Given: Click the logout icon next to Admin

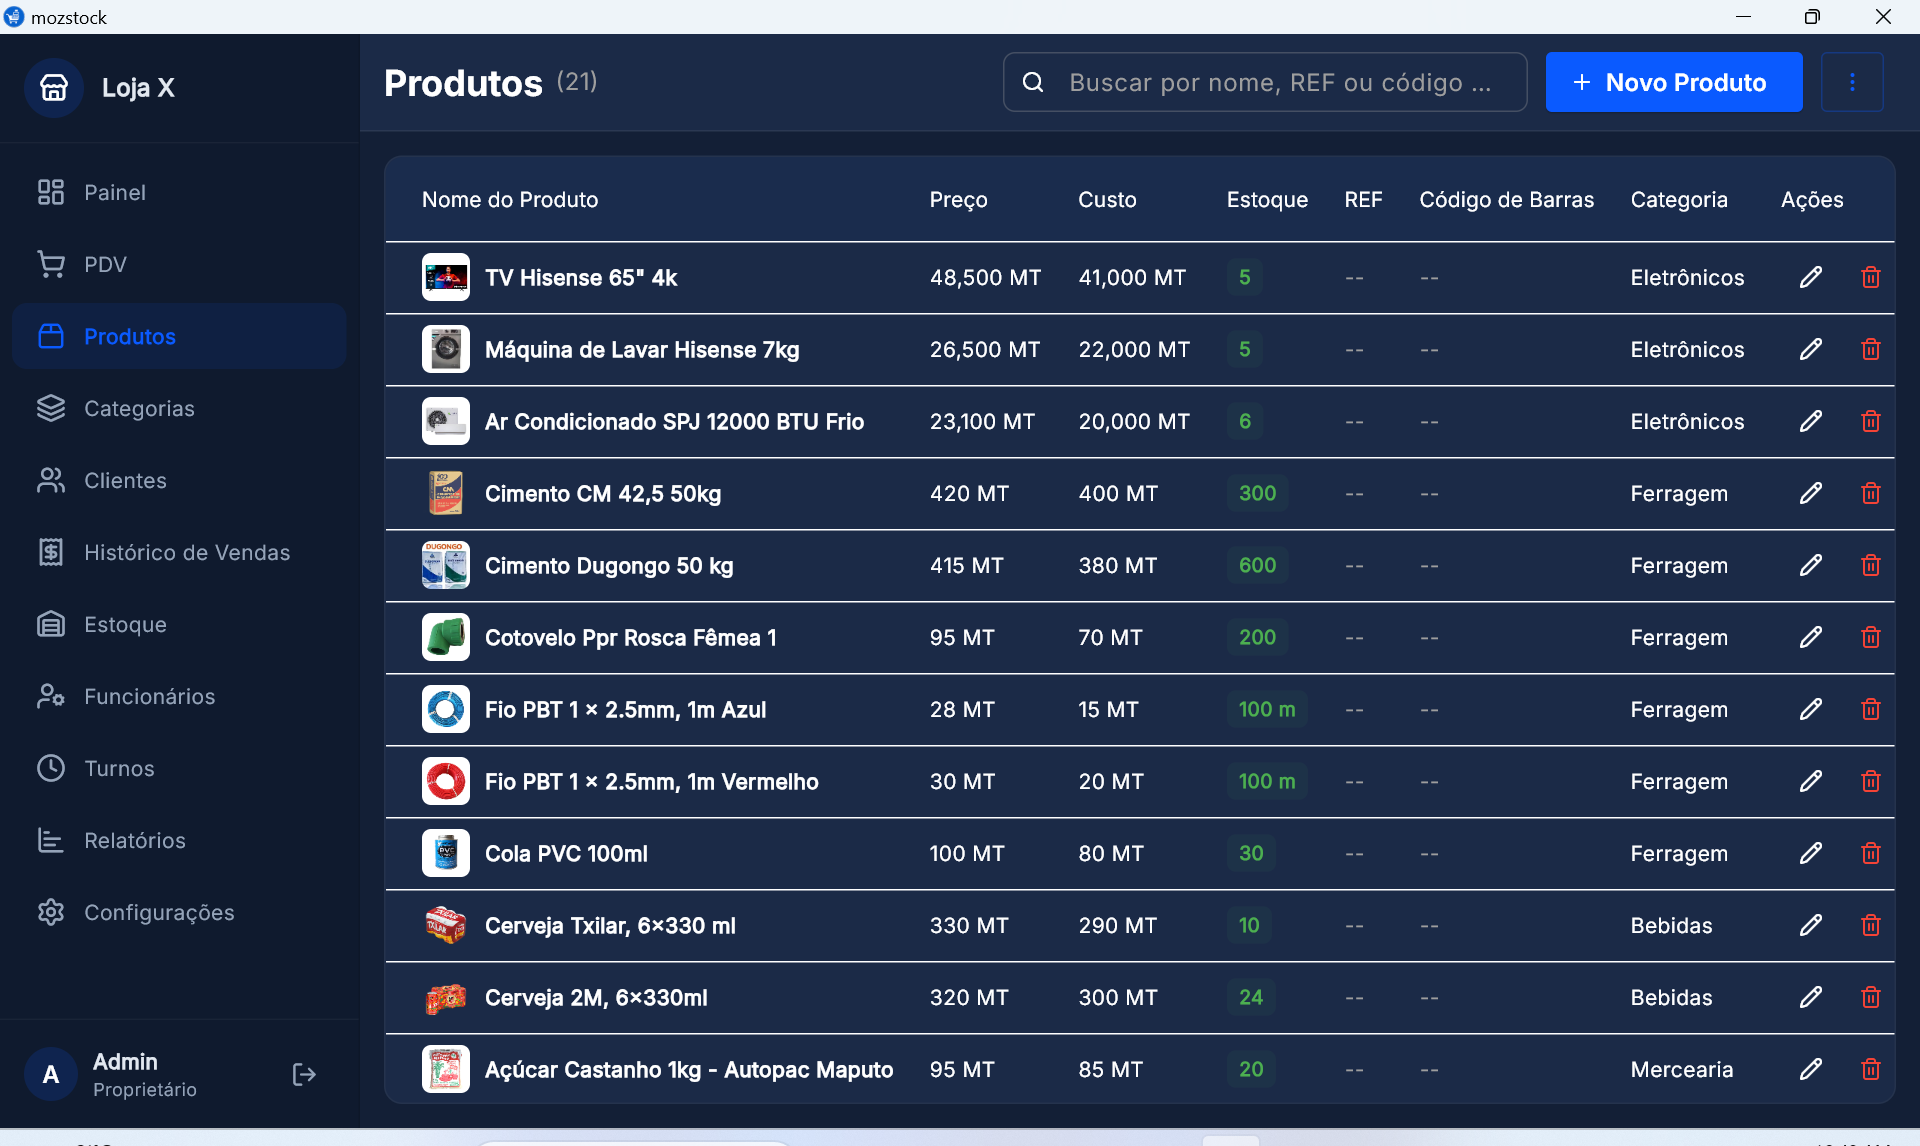Looking at the screenshot, I should [x=303, y=1073].
